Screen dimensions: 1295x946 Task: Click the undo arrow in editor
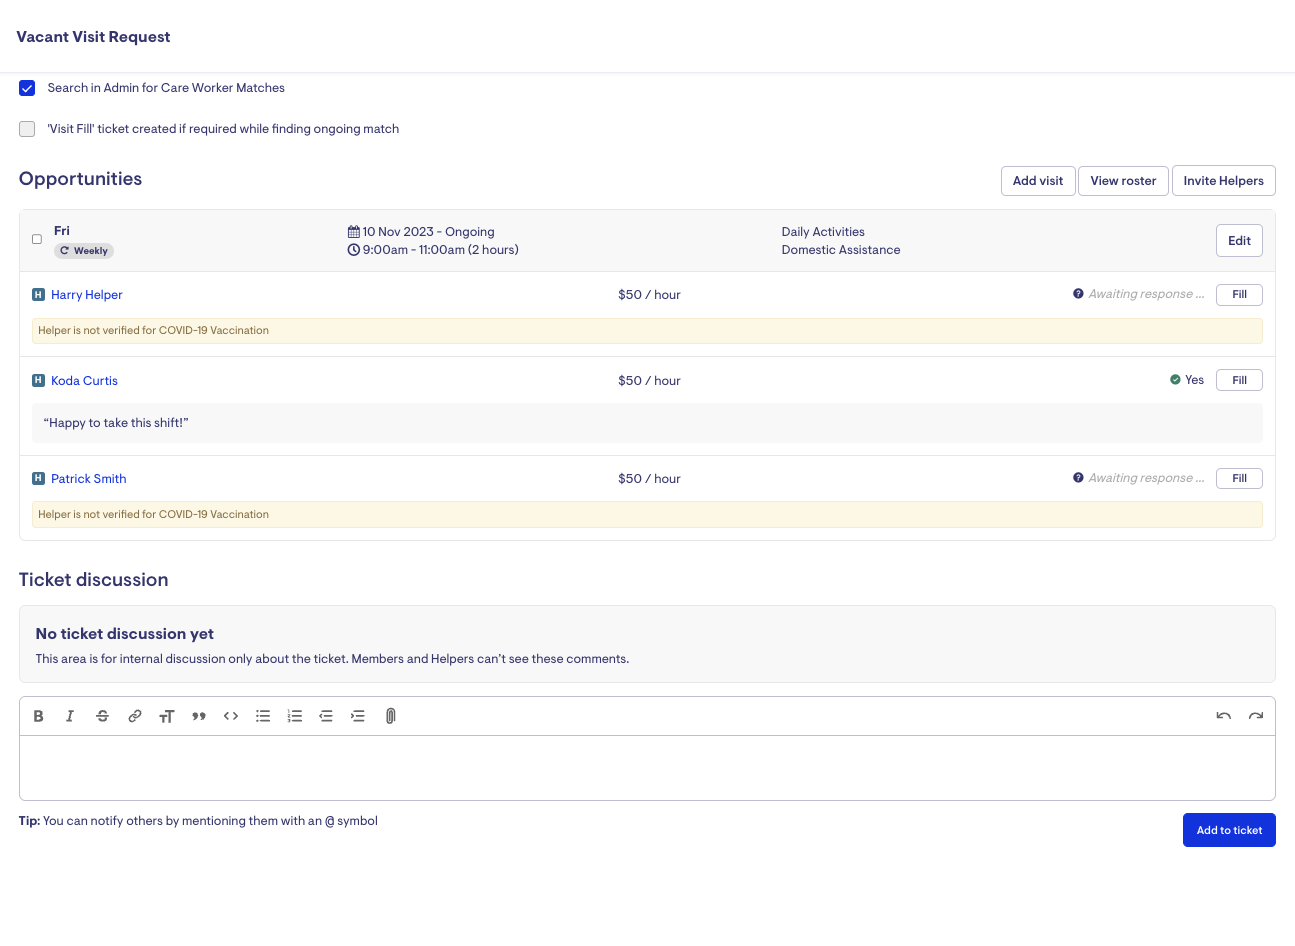[x=1223, y=716]
